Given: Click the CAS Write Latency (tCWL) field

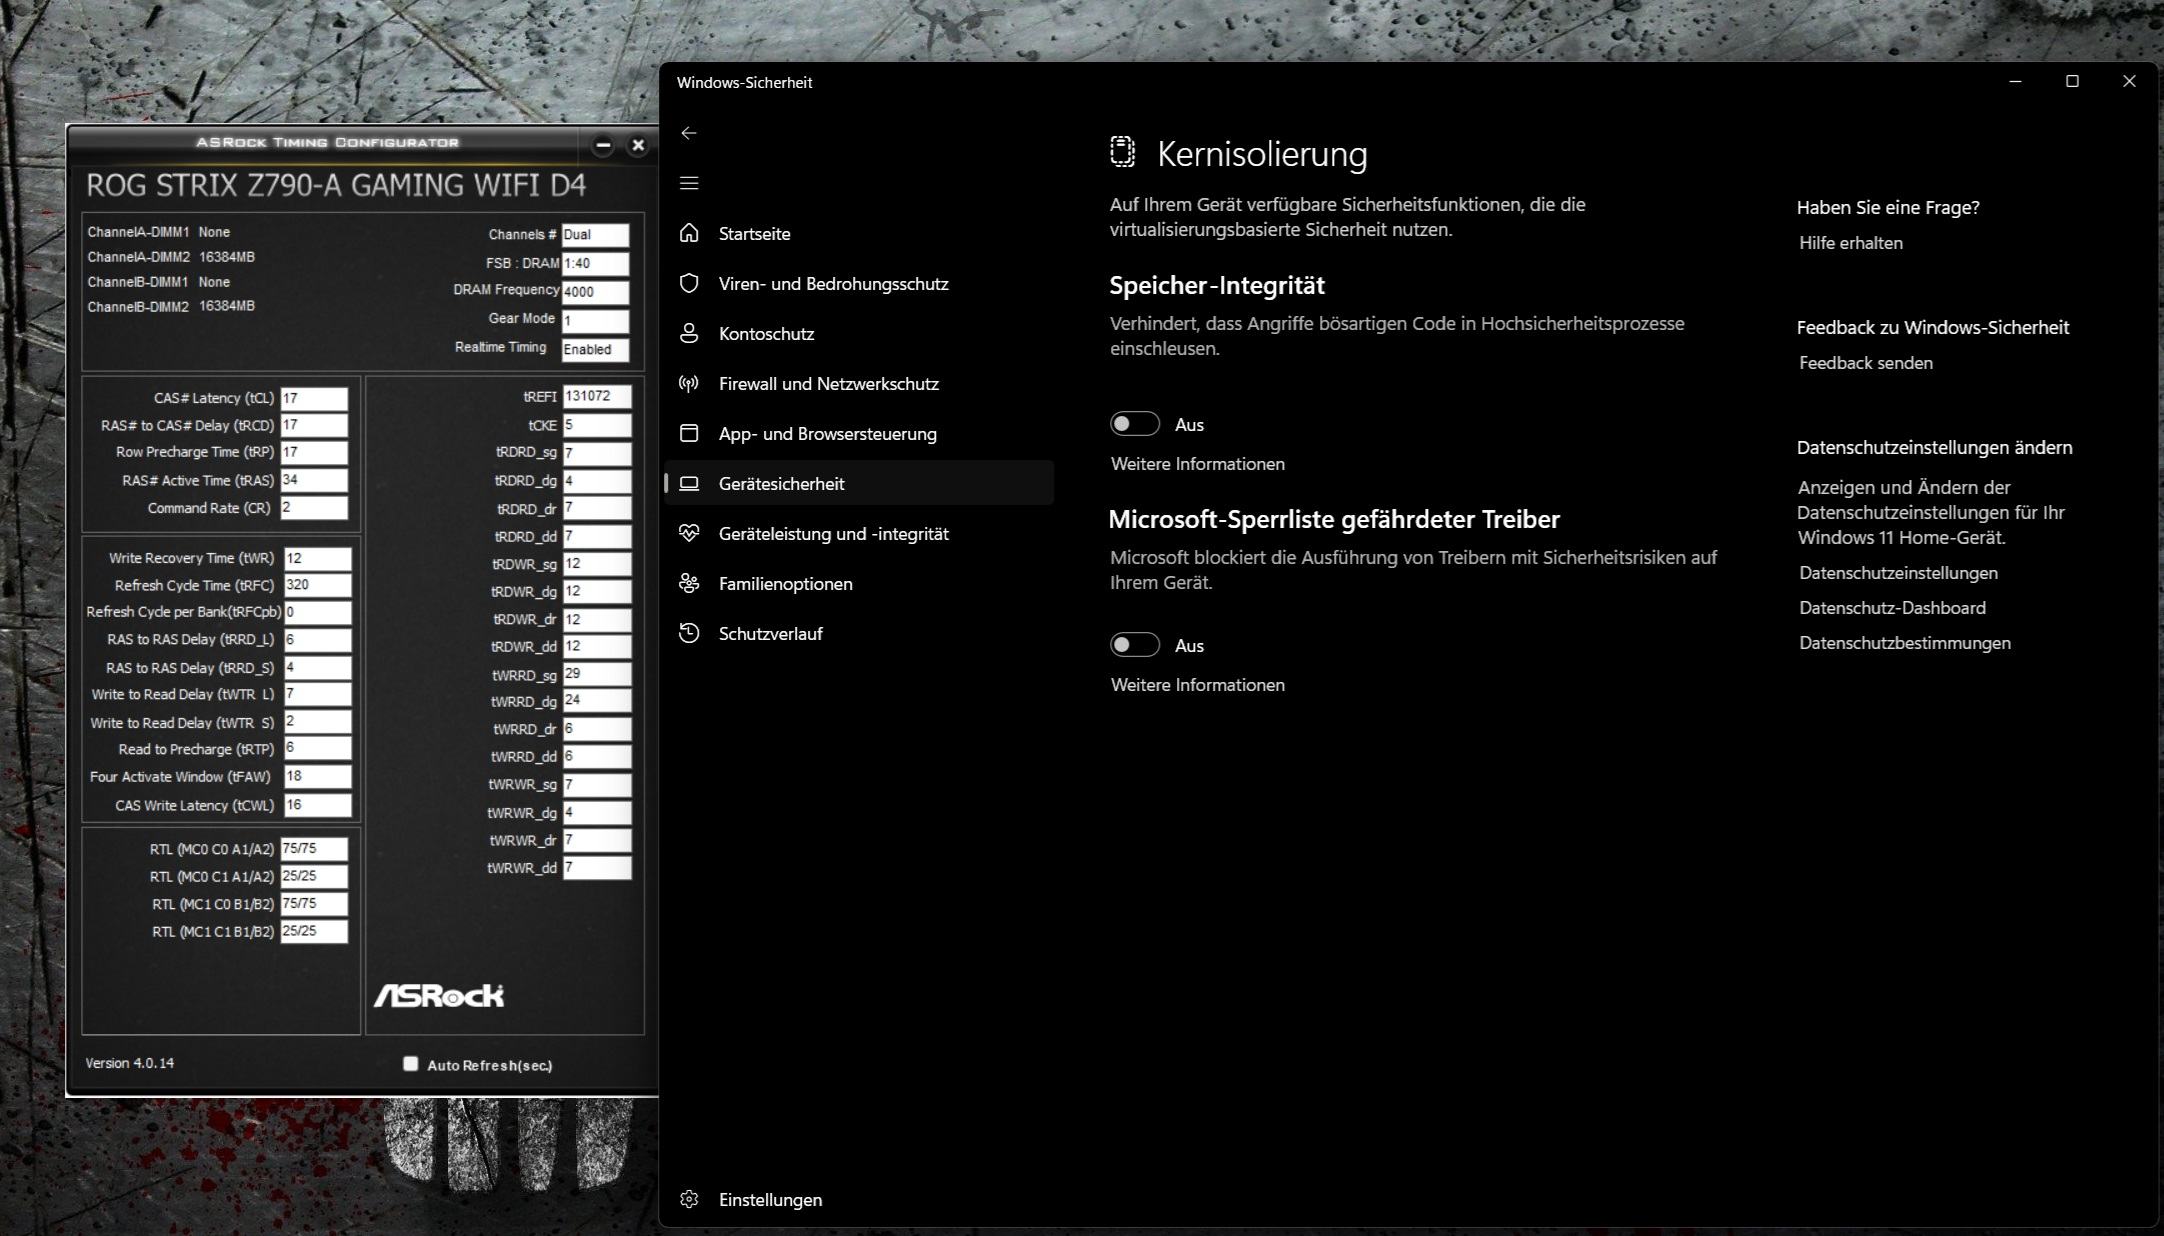Looking at the screenshot, I should pos(317,805).
